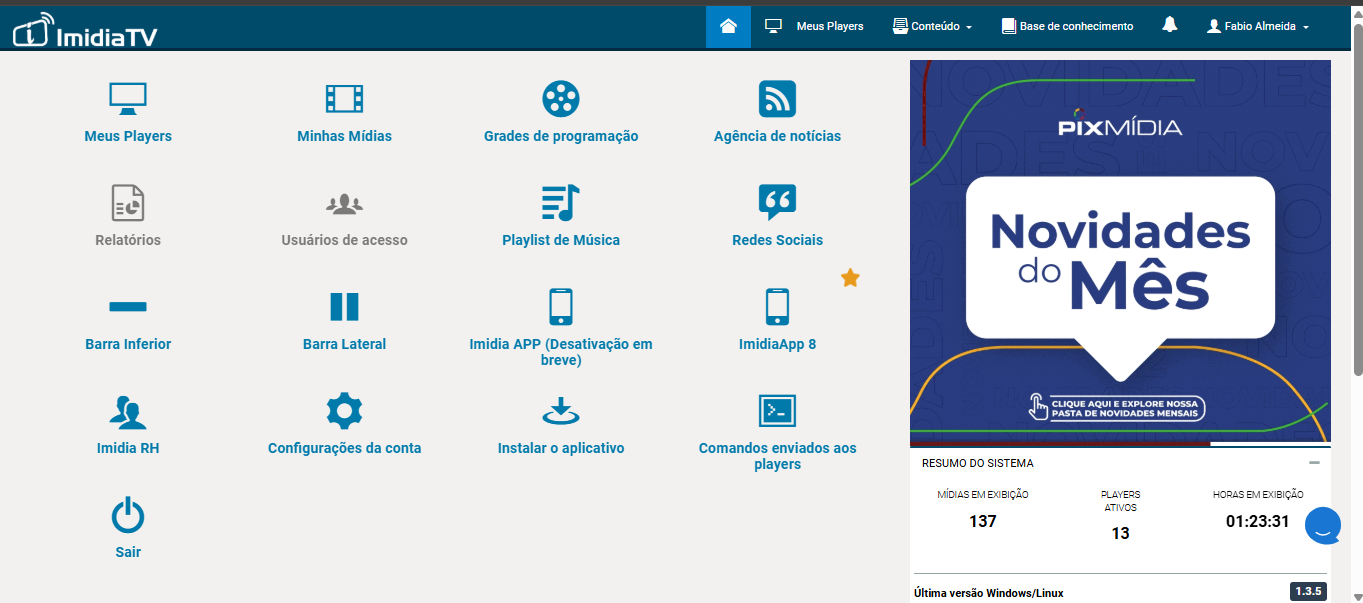This screenshot has height=603, width=1363.
Task: Open the ImidiaApp 8 phone icon
Action: (x=777, y=306)
